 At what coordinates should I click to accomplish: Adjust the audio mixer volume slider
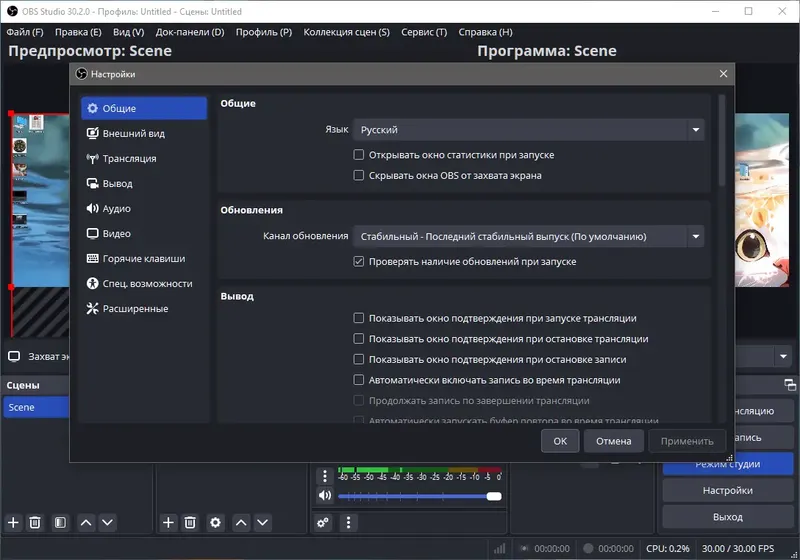tap(419, 496)
